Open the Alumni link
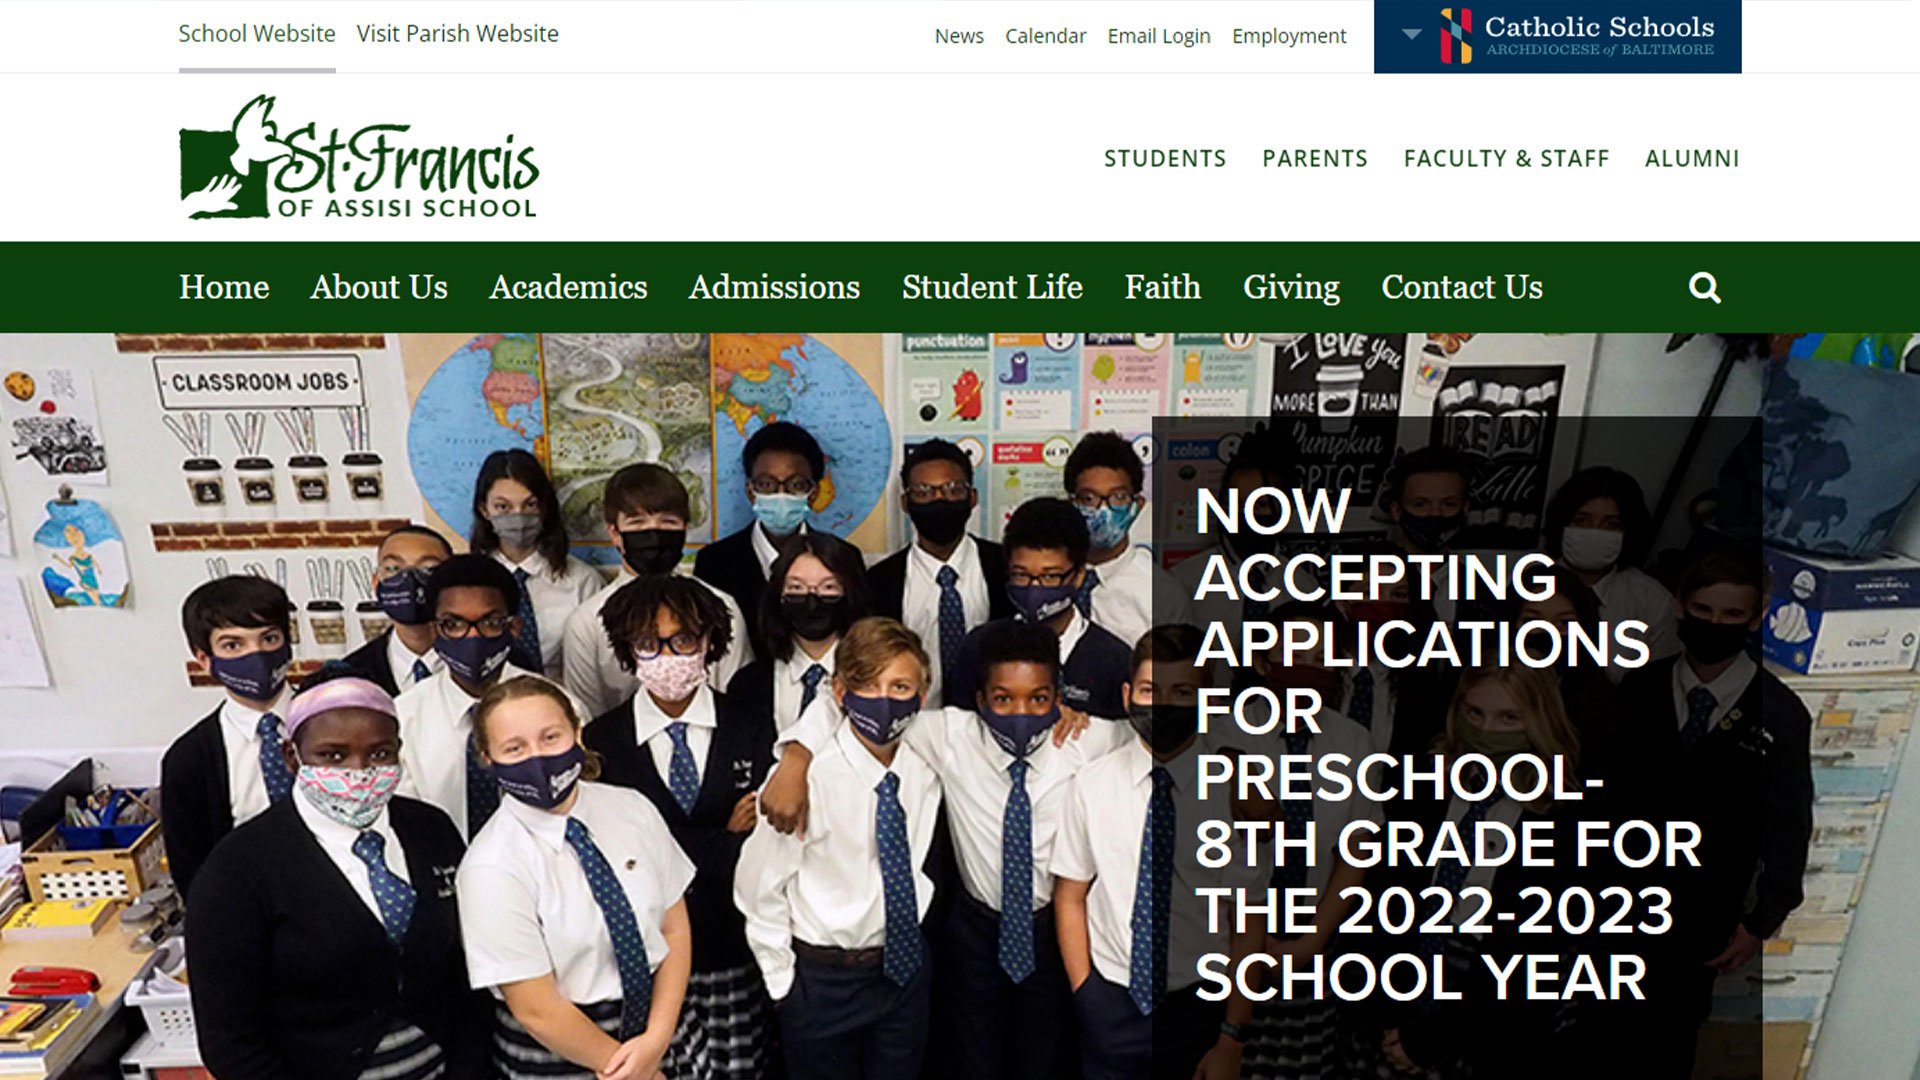 tap(1692, 158)
